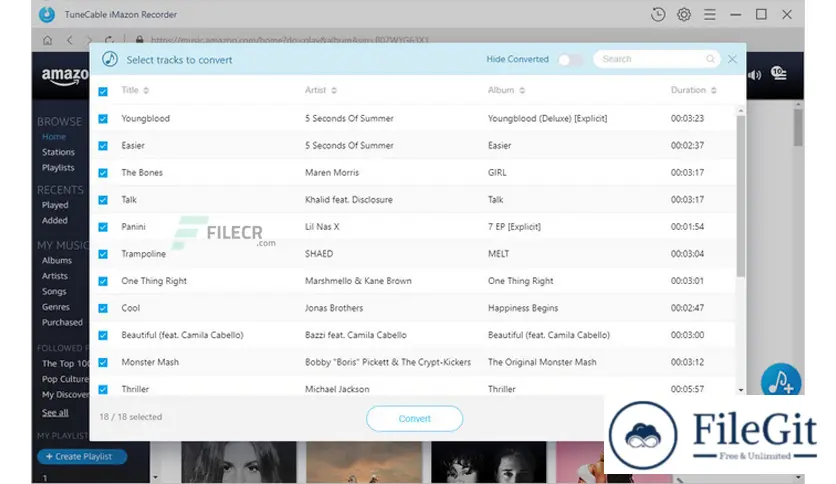Uncheck the Monster Mash checkbox
Image resolution: width=836 pixels, height=484 pixels.
pyautogui.click(x=103, y=363)
